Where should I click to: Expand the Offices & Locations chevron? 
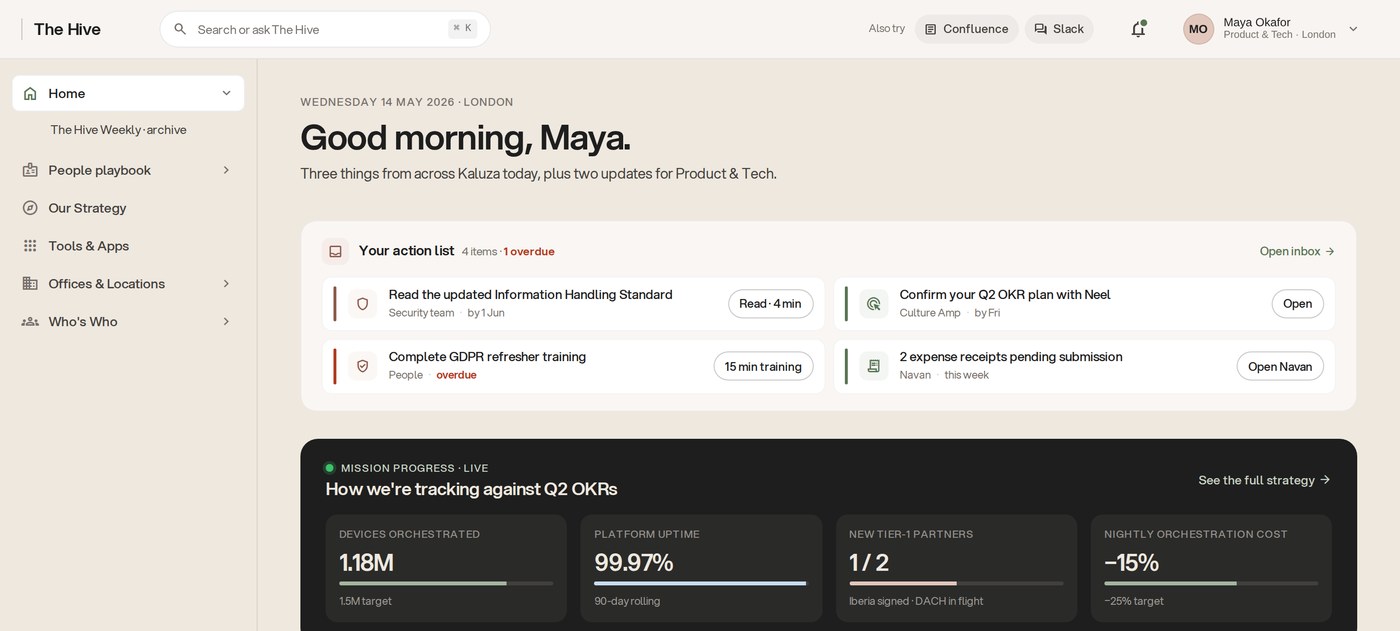click(226, 284)
